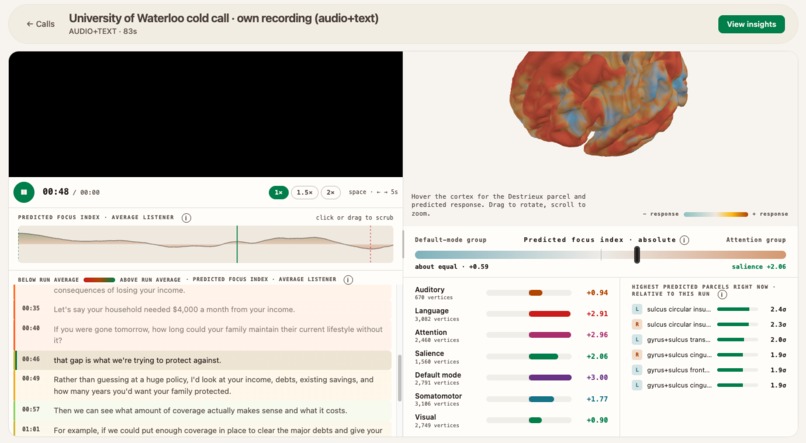Set playback speed to 1x
Screen dimensions: 806x443
pos(278,192)
